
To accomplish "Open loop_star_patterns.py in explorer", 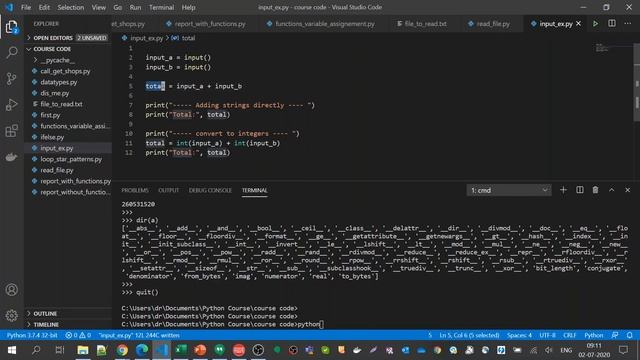I will click(71, 159).
